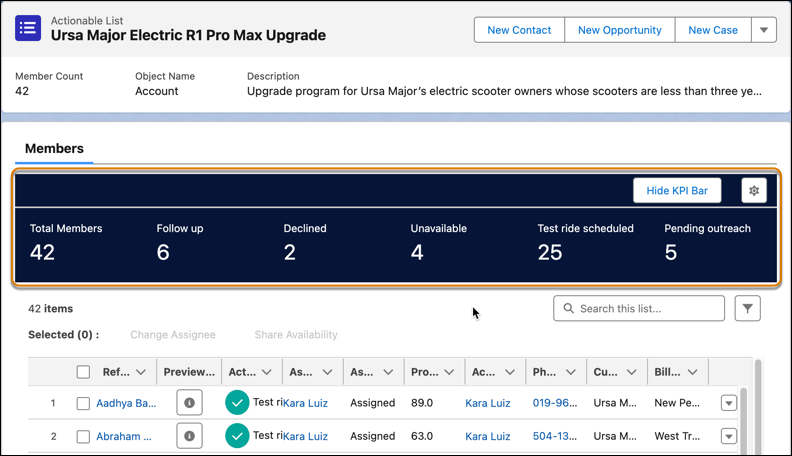Select the checkbox for Aadhya Ba... row
The image size is (792, 456).
tap(83, 403)
